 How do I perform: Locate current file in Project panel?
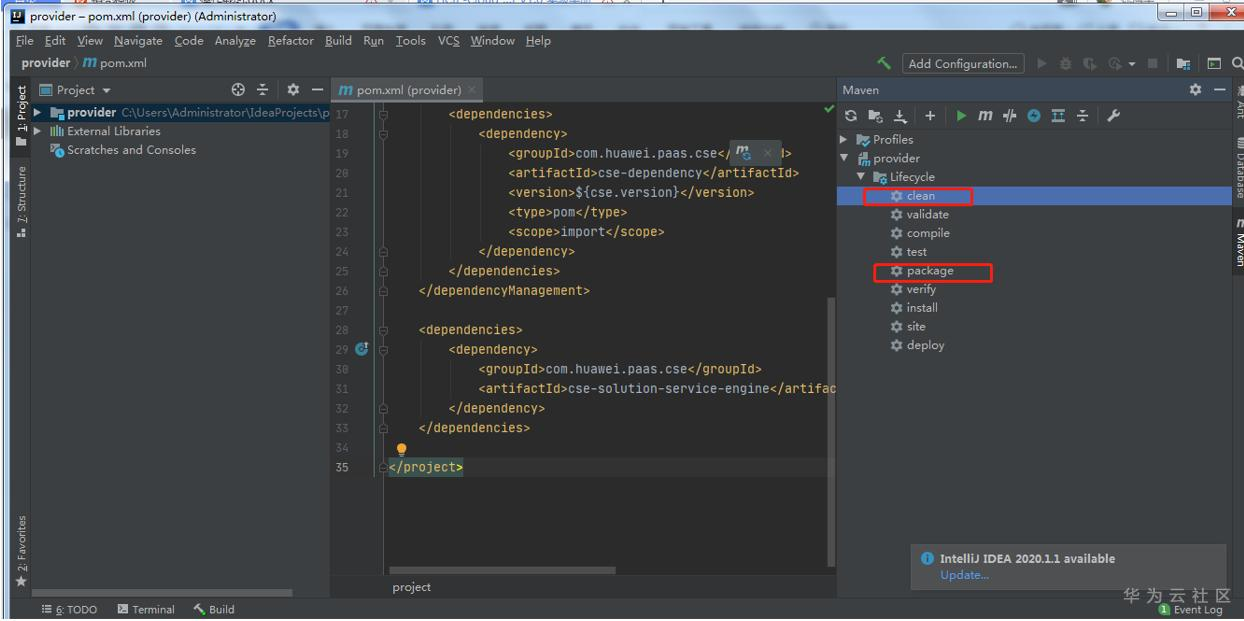[238, 90]
